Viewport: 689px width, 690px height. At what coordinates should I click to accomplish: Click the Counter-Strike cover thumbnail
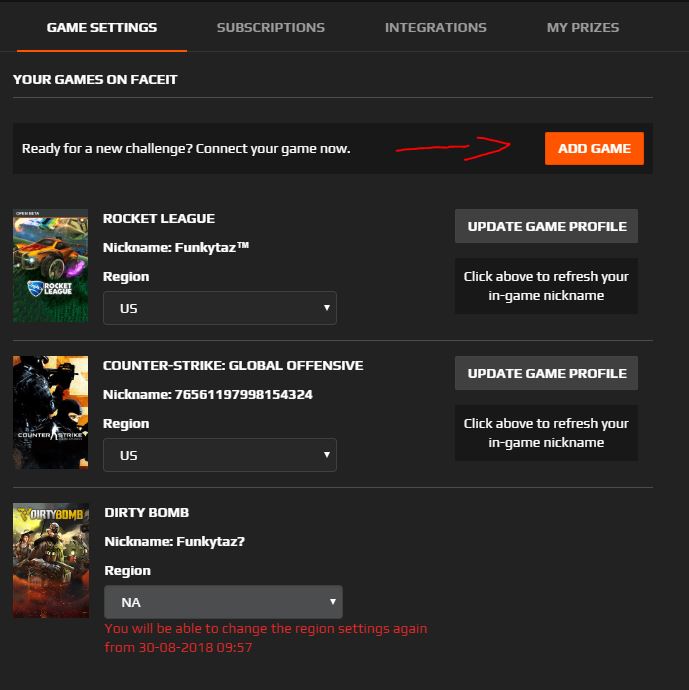(50, 412)
